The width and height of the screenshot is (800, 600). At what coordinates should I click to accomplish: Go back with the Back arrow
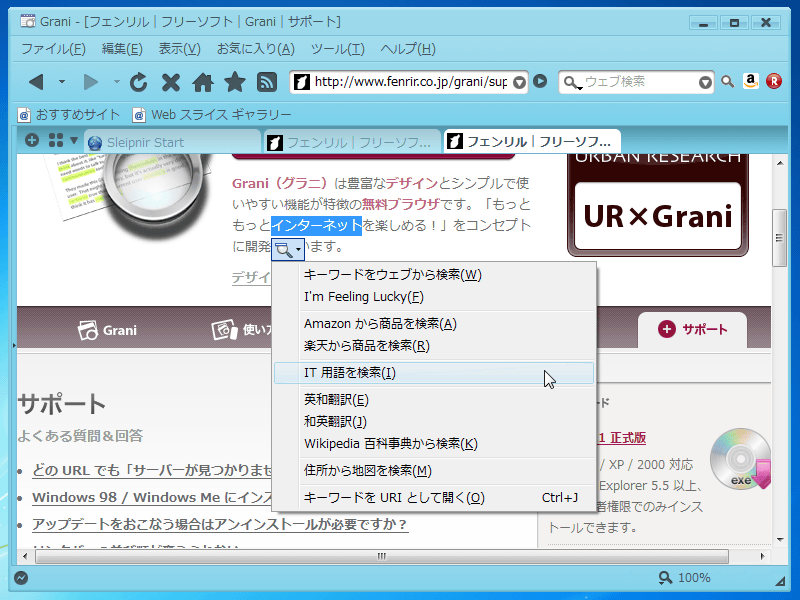[36, 82]
